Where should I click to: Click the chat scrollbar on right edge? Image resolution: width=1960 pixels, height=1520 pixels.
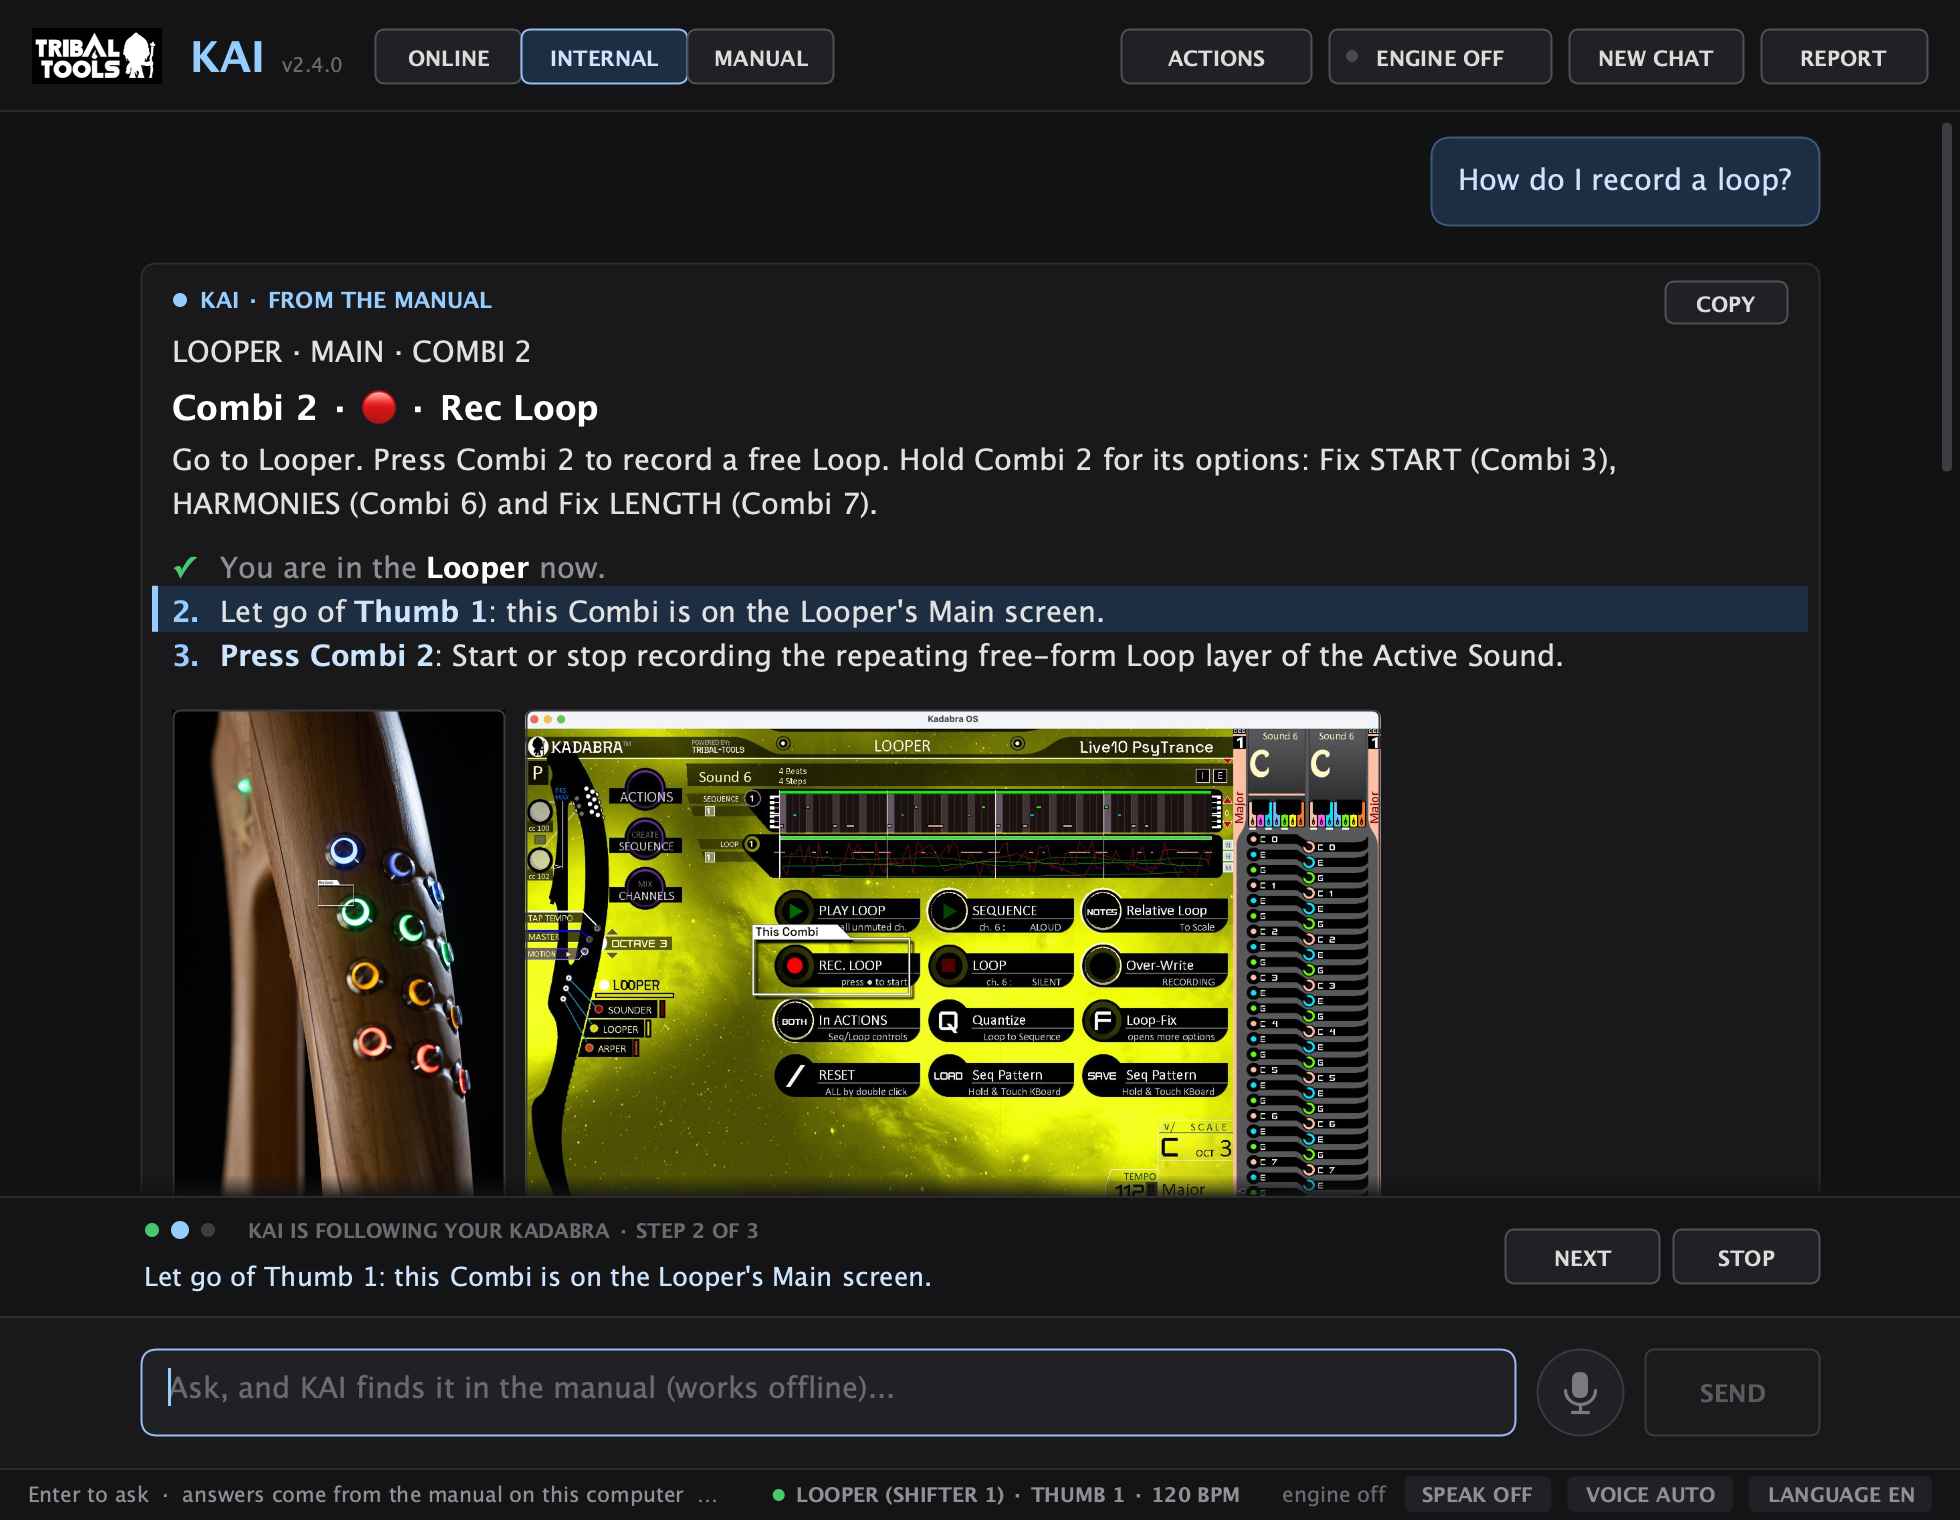1946,297
